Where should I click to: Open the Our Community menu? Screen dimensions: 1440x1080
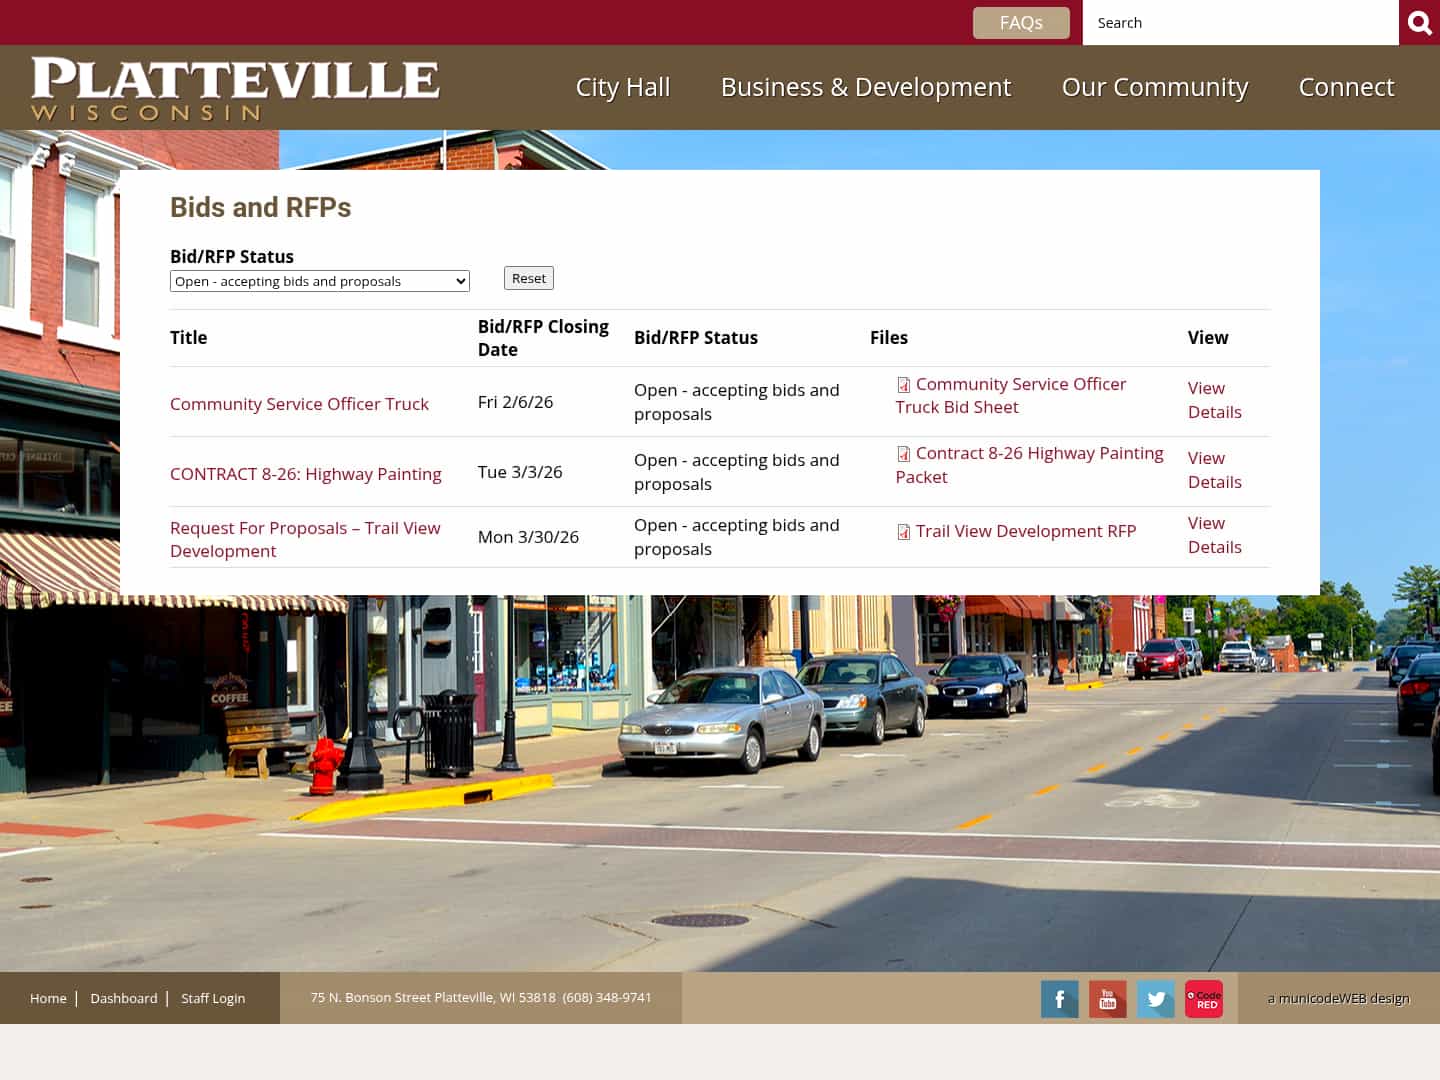click(x=1154, y=87)
